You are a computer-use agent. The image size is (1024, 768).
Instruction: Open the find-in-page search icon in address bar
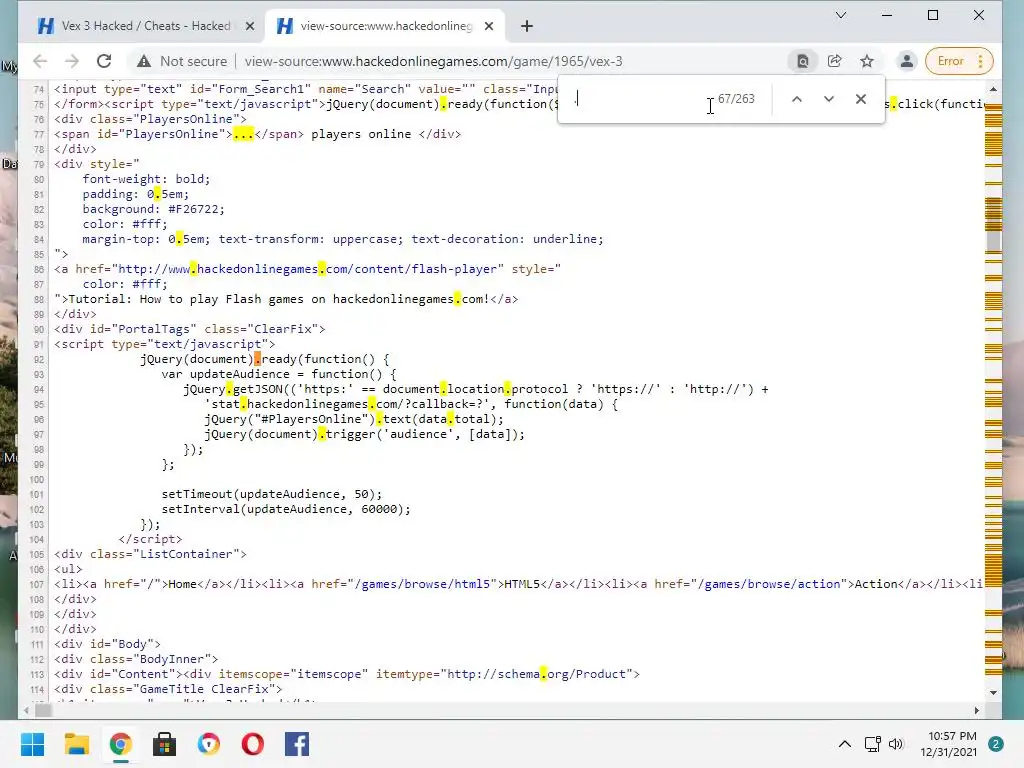(x=803, y=61)
